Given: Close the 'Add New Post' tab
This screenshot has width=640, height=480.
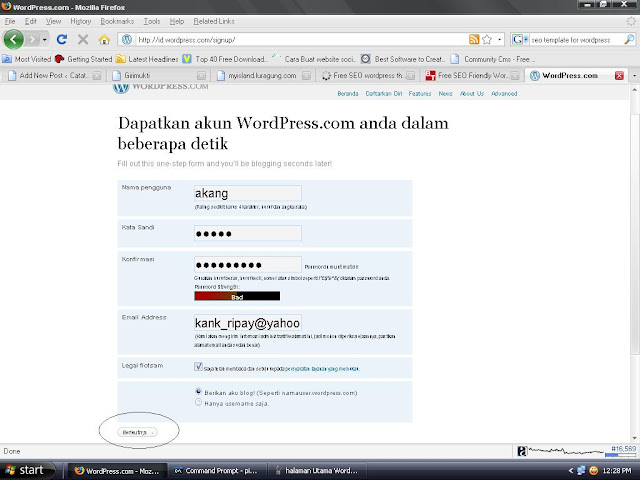Looking at the screenshot, I should click(97, 76).
